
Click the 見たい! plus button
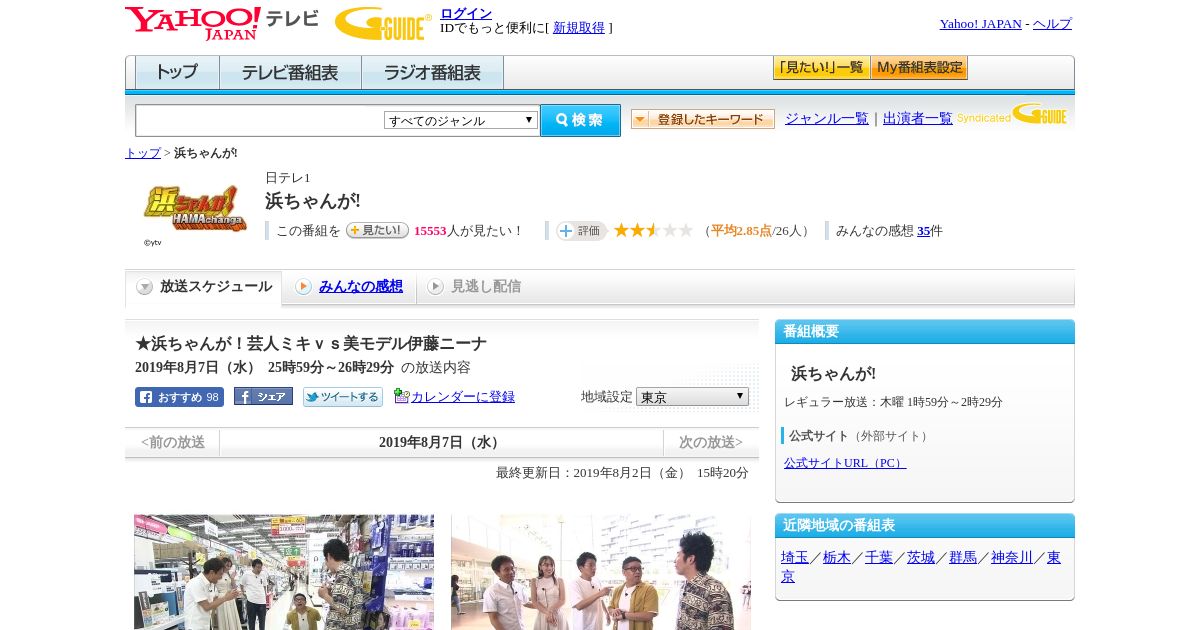coord(377,230)
